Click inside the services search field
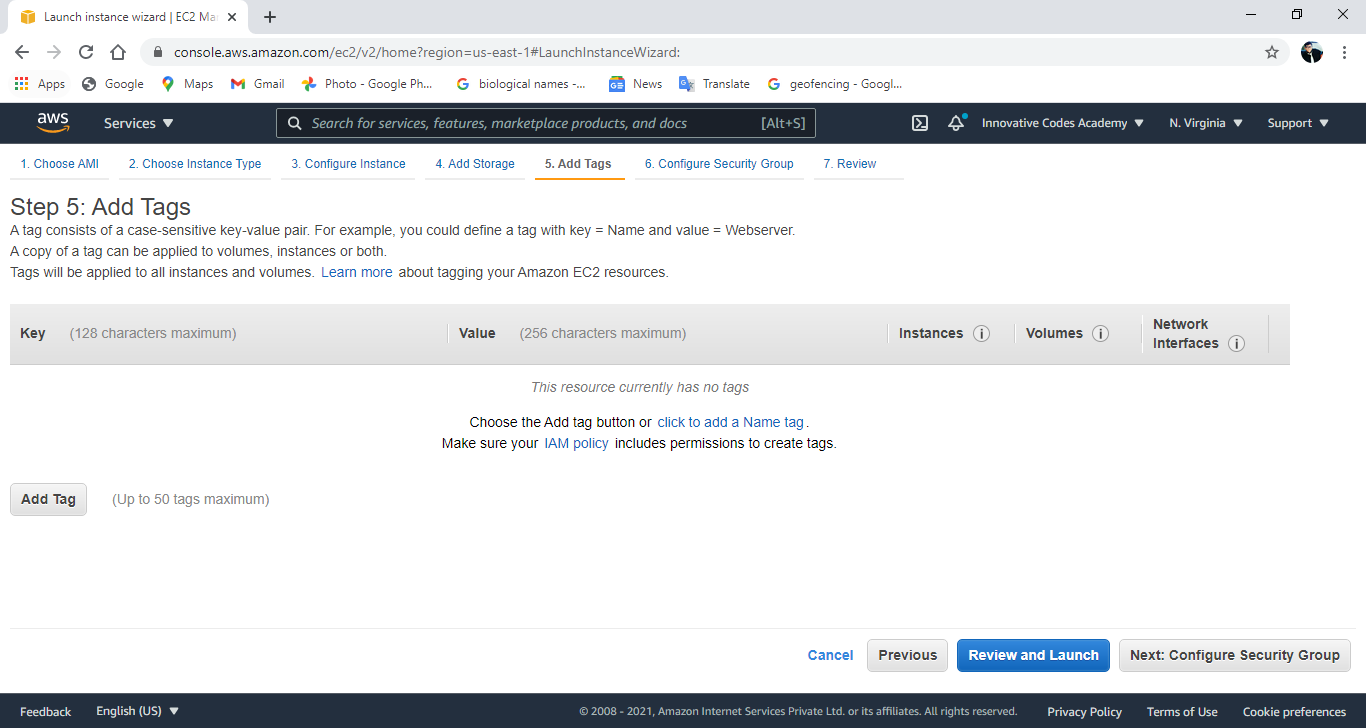The height and width of the screenshot is (728, 1366). (x=545, y=122)
